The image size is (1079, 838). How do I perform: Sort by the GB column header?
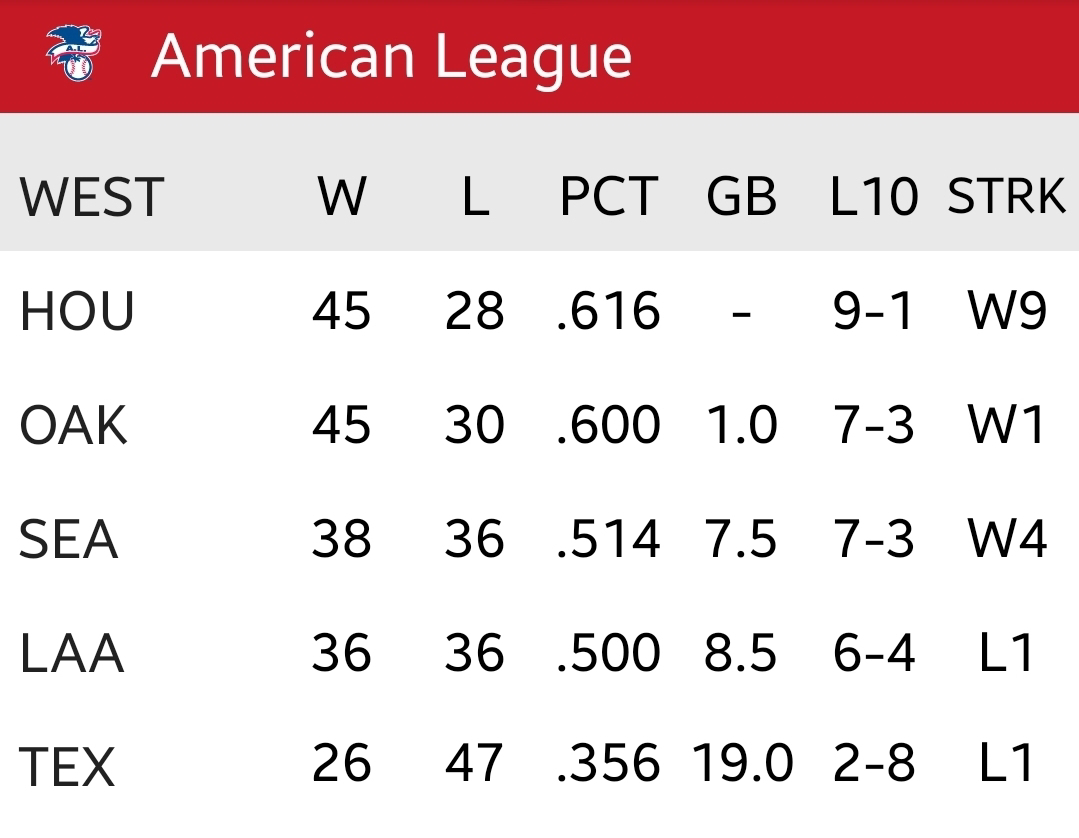point(742,197)
